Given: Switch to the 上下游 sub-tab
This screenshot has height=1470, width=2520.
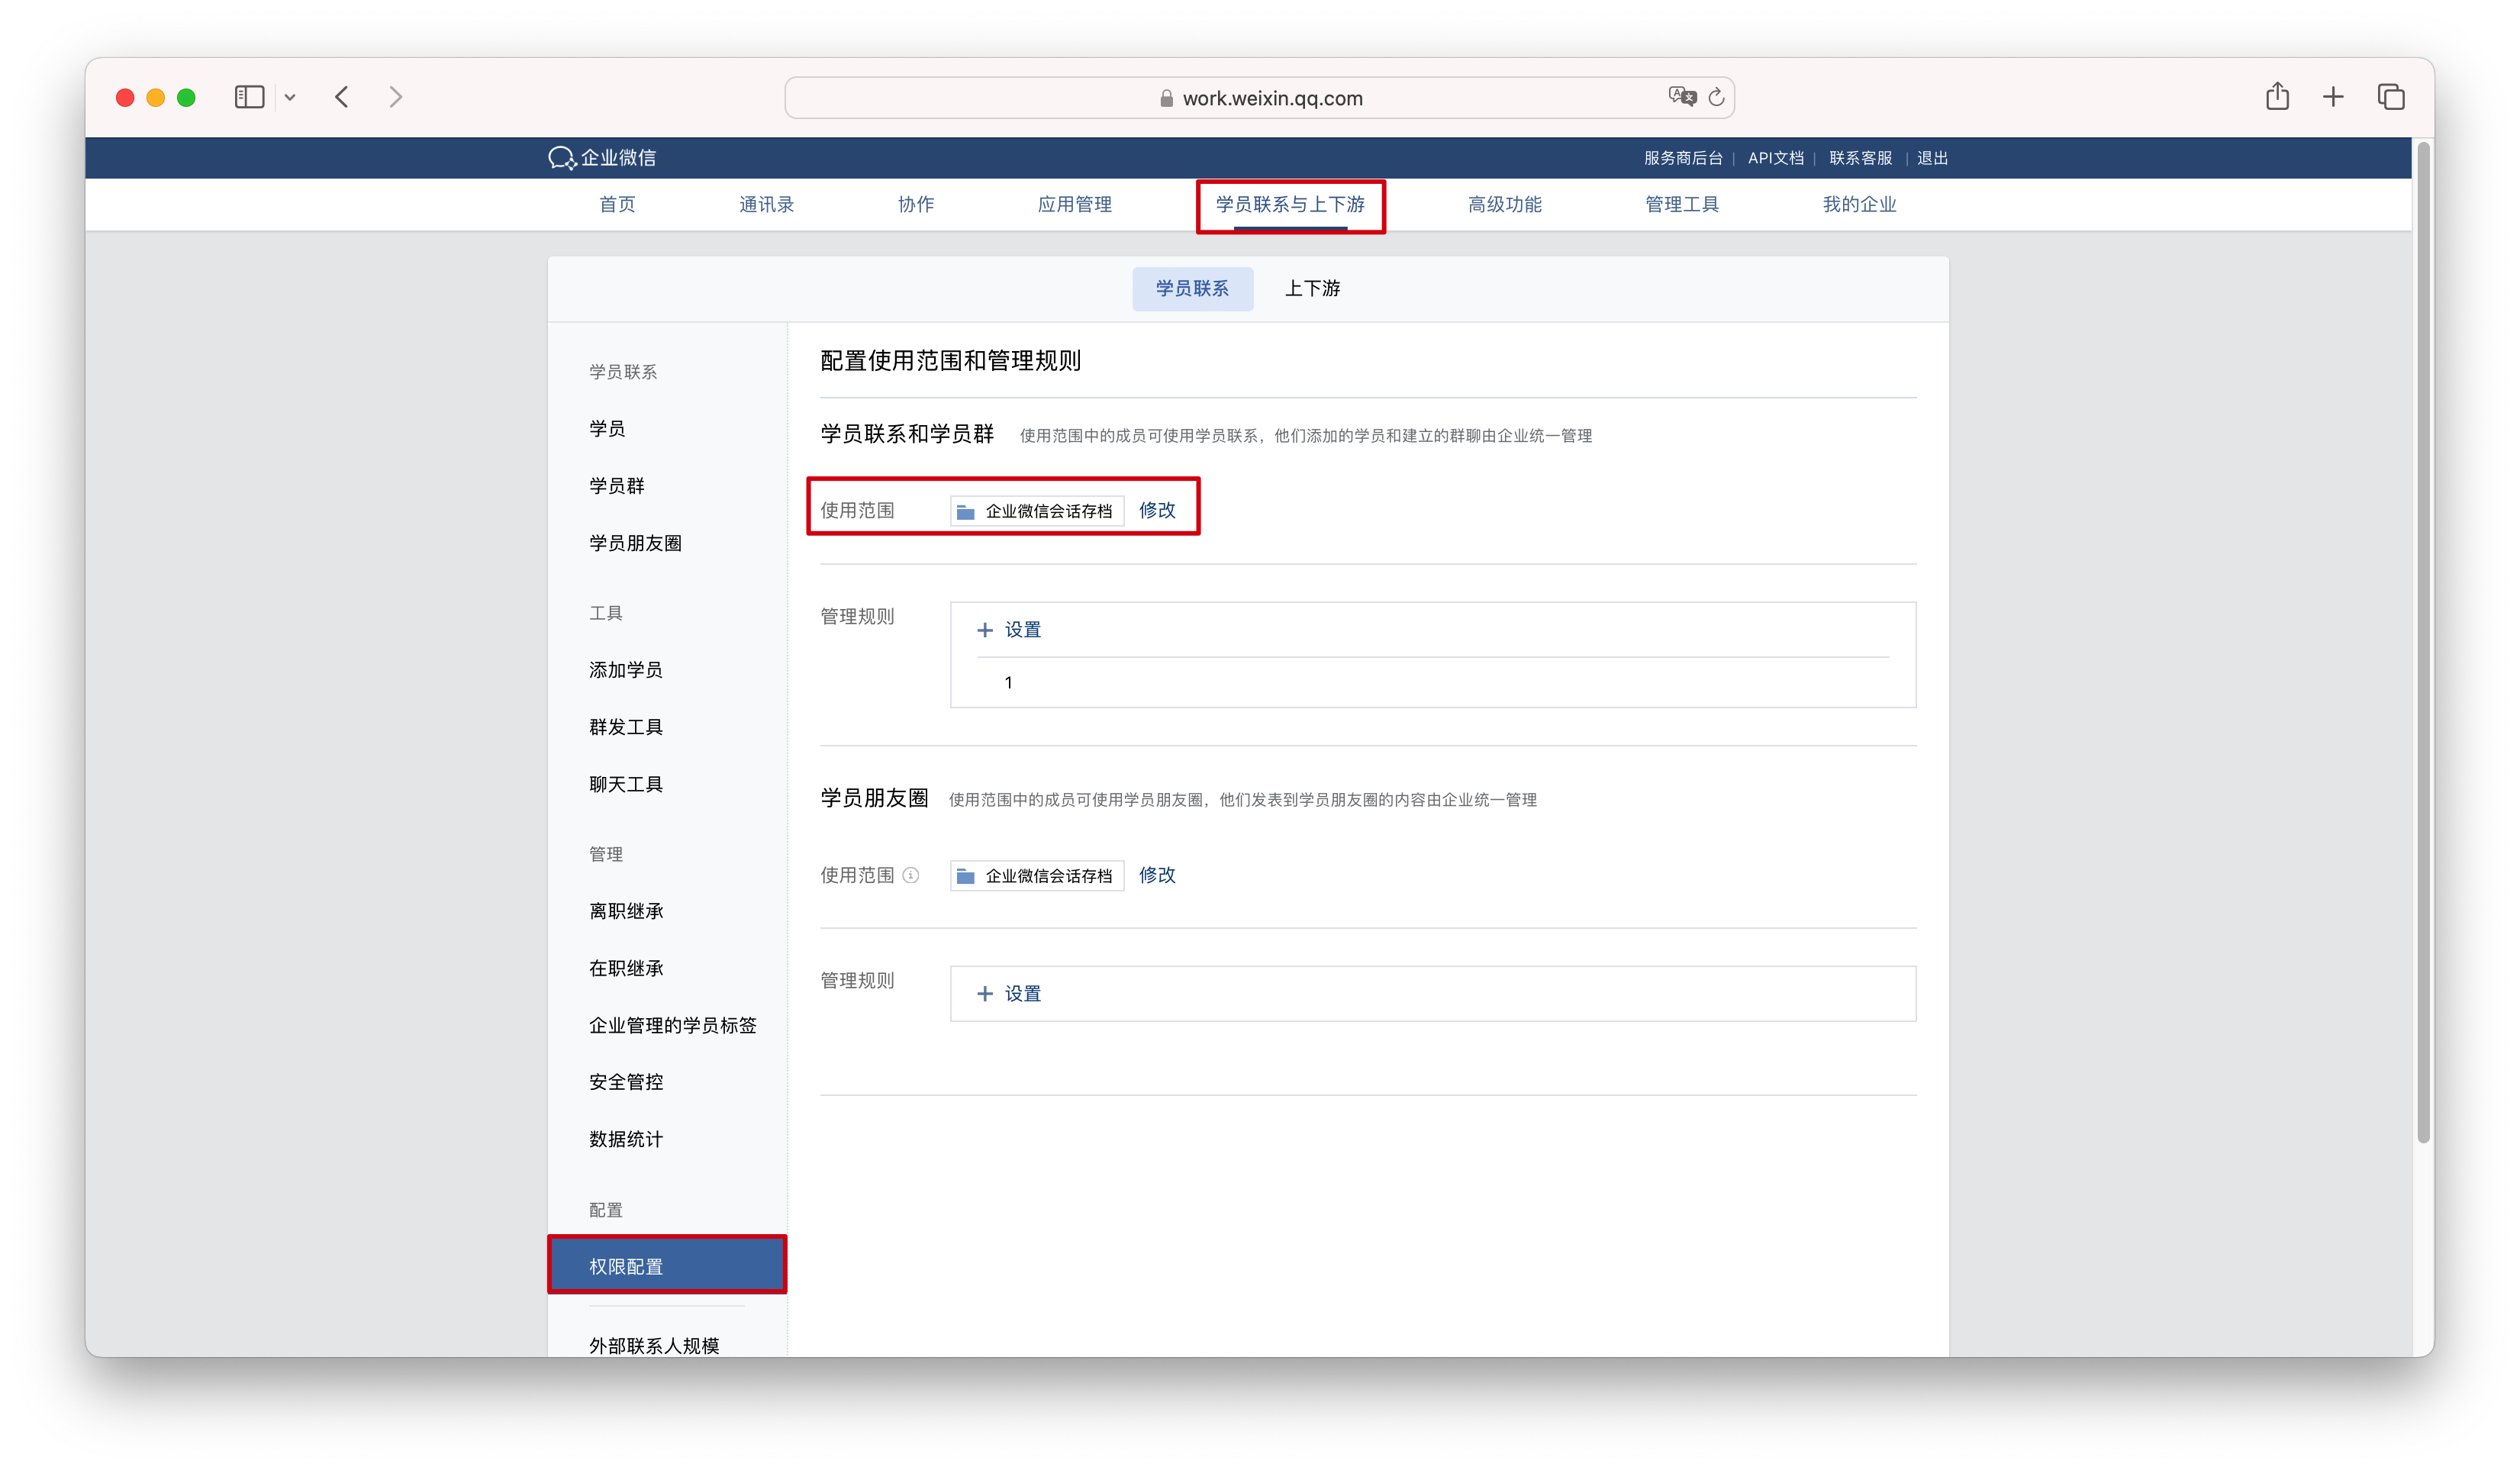Looking at the screenshot, I should click(x=1312, y=288).
